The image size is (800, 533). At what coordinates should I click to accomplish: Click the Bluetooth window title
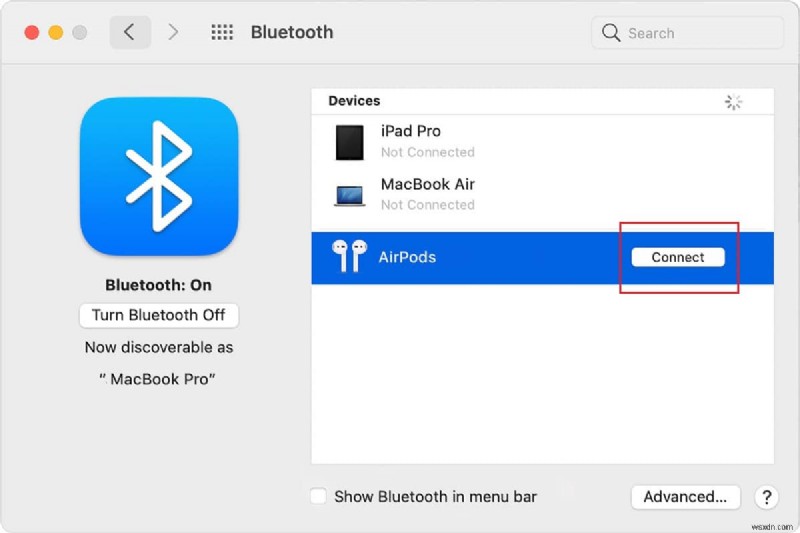click(x=292, y=33)
